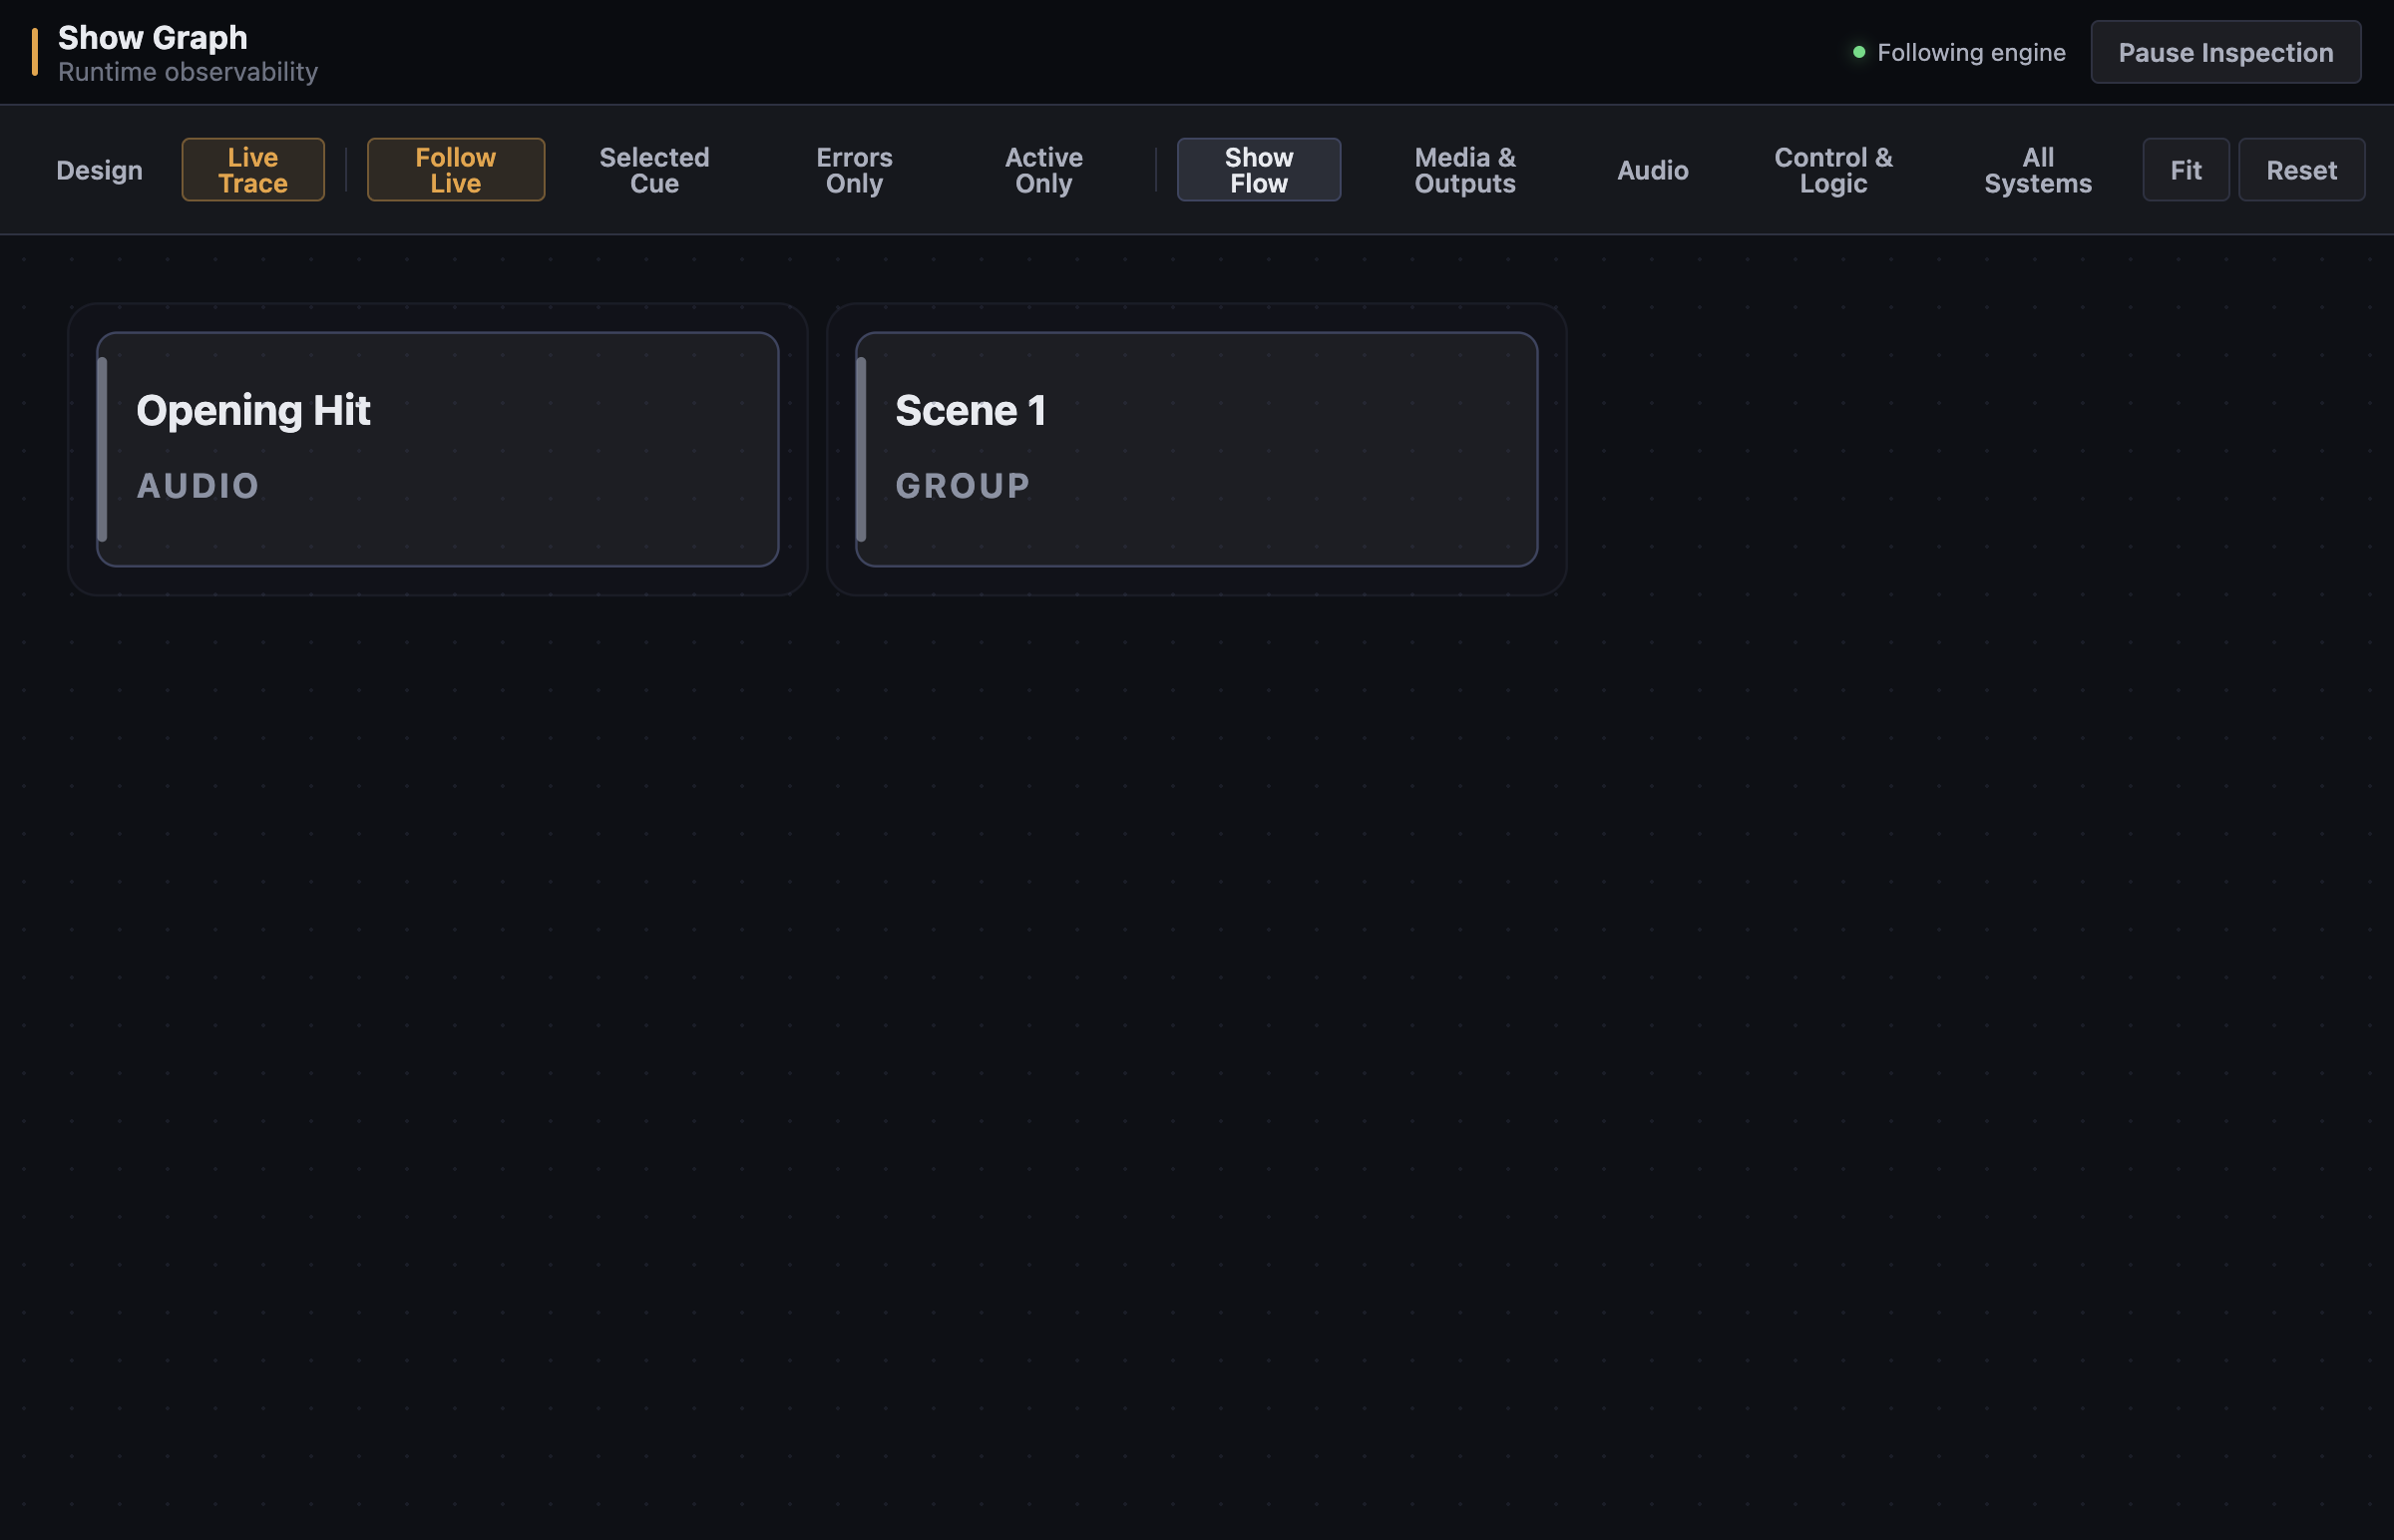Select the Scene 1 group node
2394x1540 pixels.
pos(1196,449)
